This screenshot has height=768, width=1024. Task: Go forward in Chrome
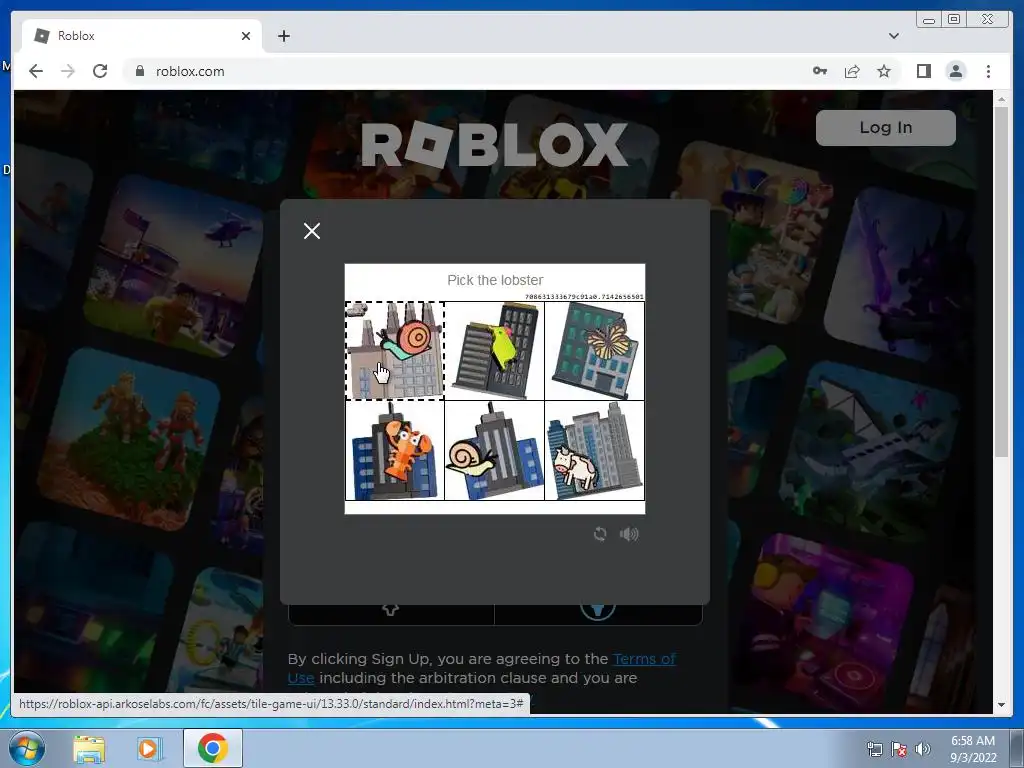coord(68,71)
